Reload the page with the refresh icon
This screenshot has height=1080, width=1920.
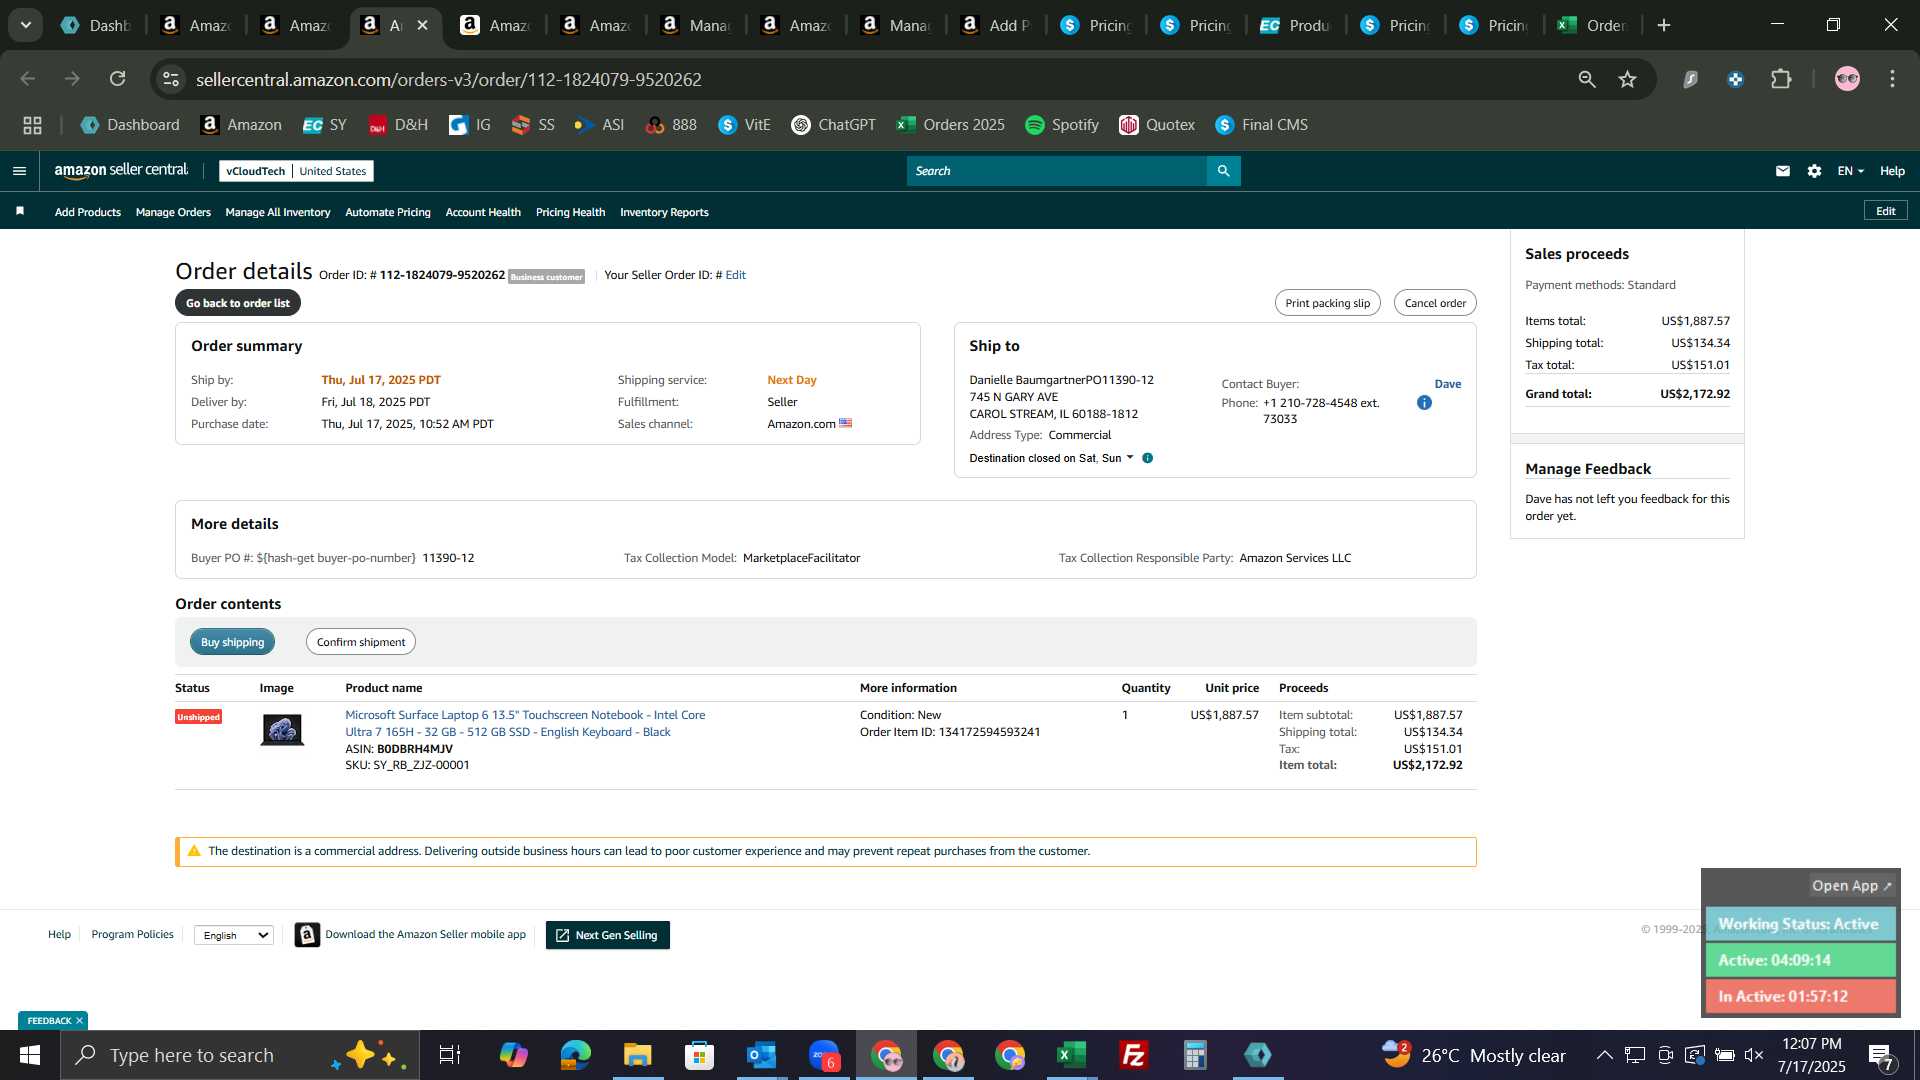118,79
